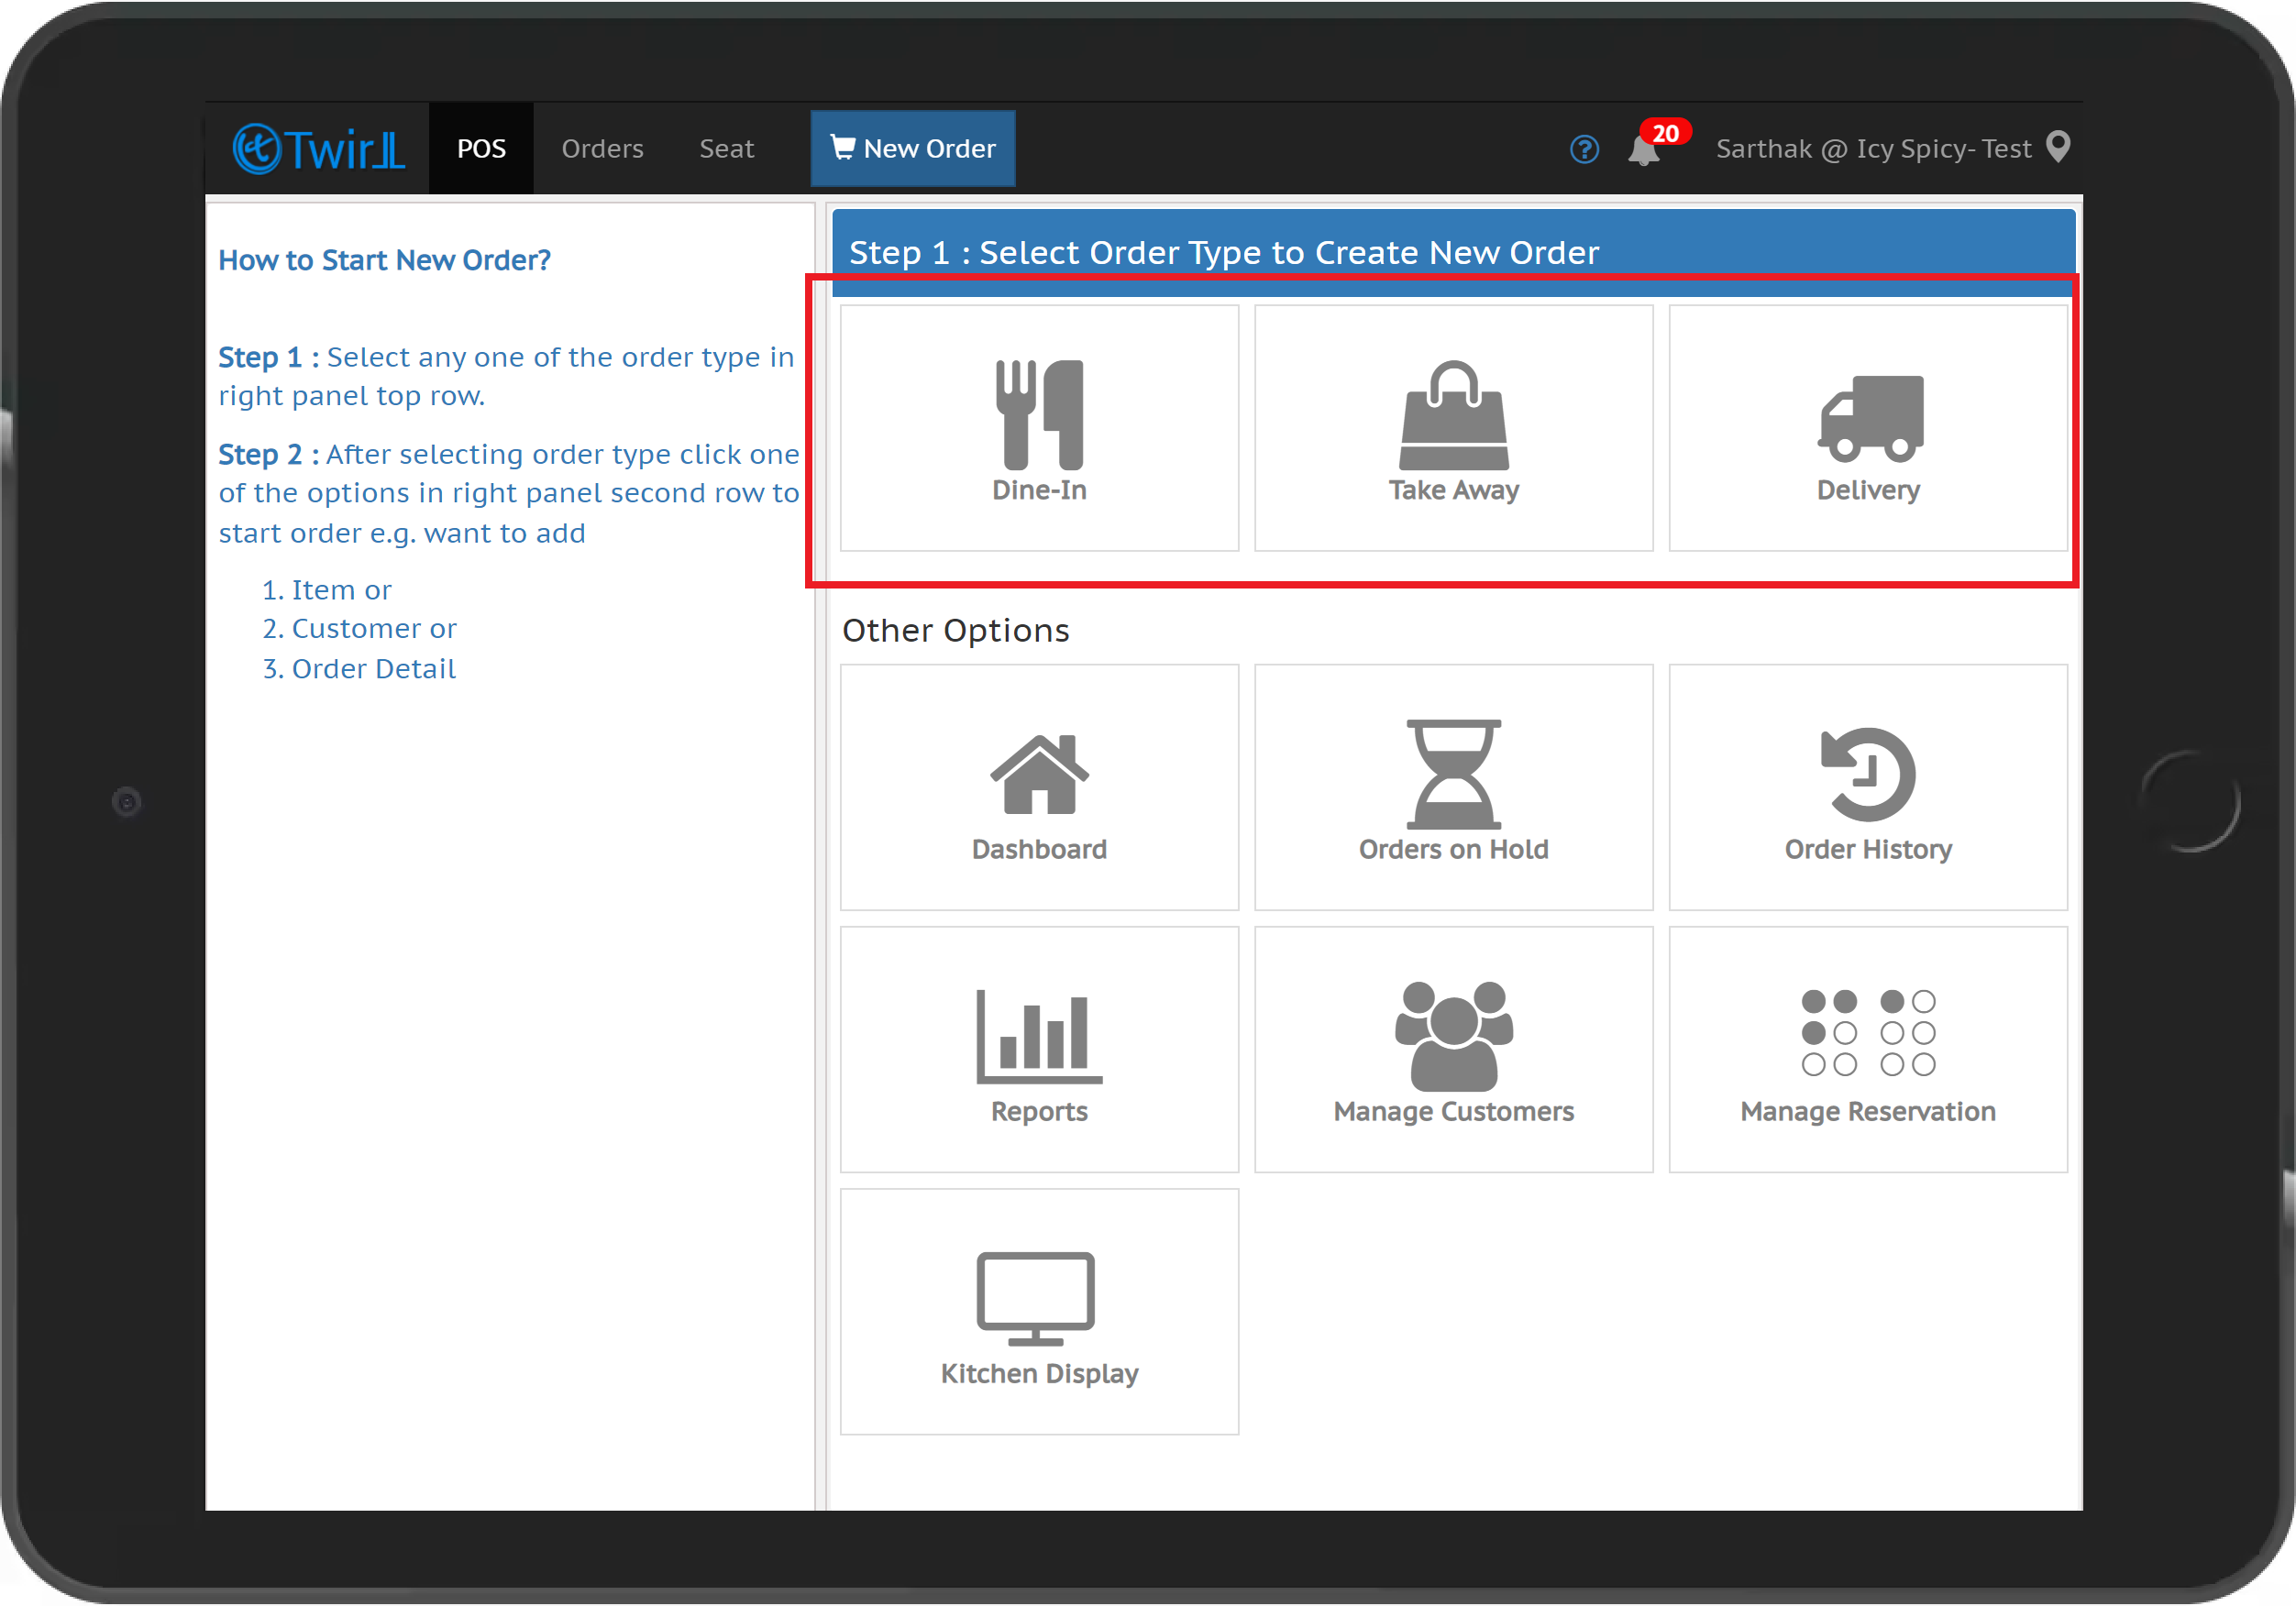This screenshot has width=2296, height=1606.
Task: Click the Step 1 header bar
Action: (1453, 252)
